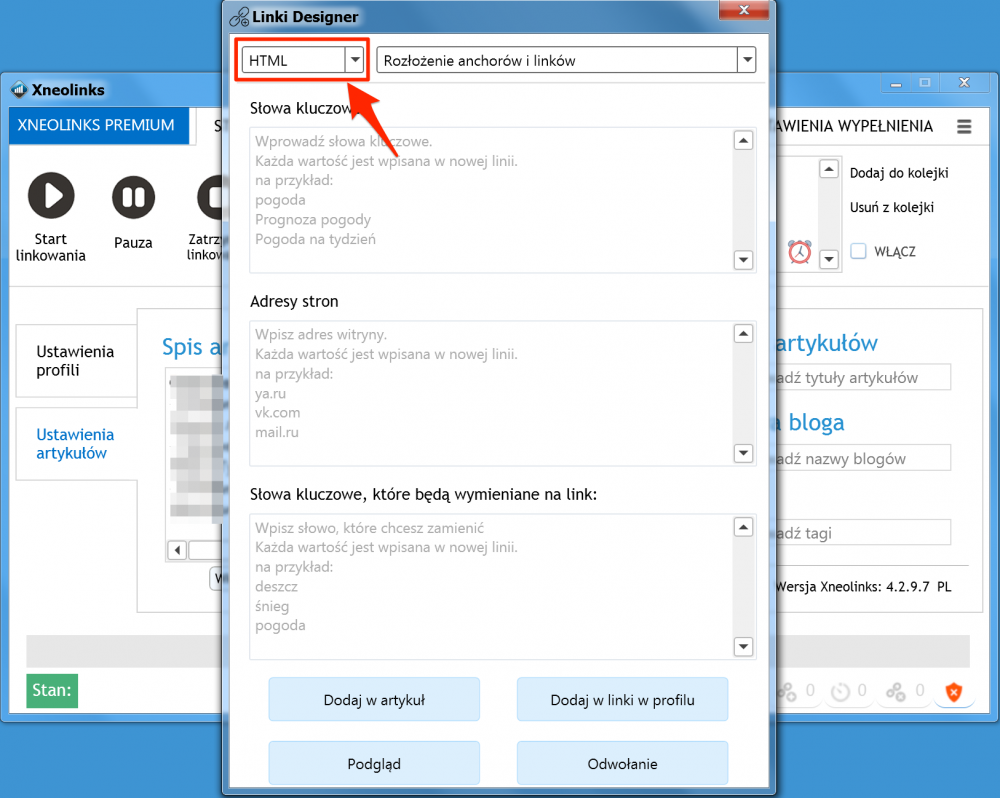The height and width of the screenshot is (798, 1000).
Task: Click the queue list scroll up arrow
Action: [x=828, y=169]
